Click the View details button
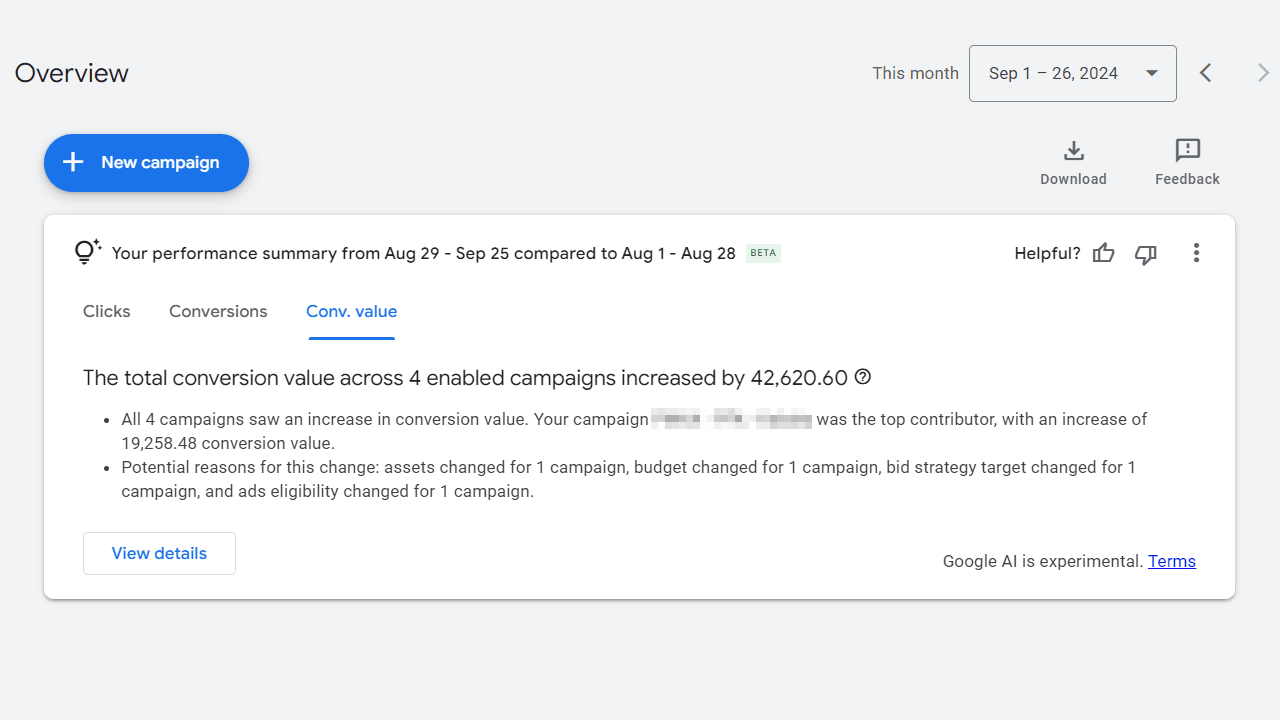Viewport: 1280px width, 720px height. 158,553
